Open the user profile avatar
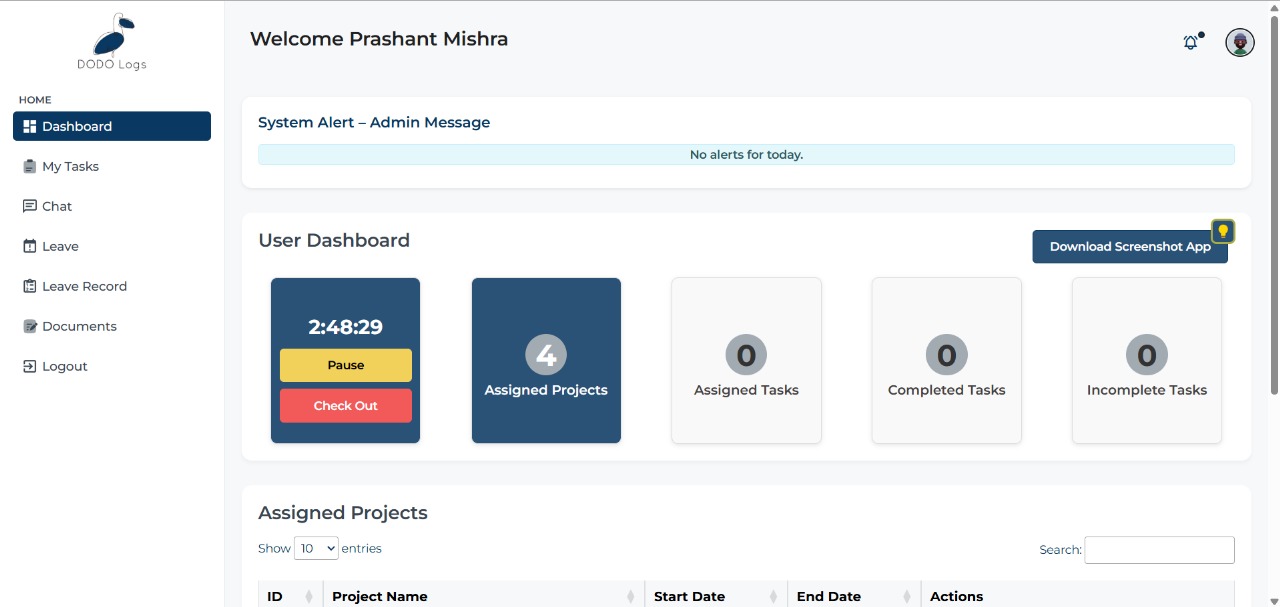 [1240, 43]
